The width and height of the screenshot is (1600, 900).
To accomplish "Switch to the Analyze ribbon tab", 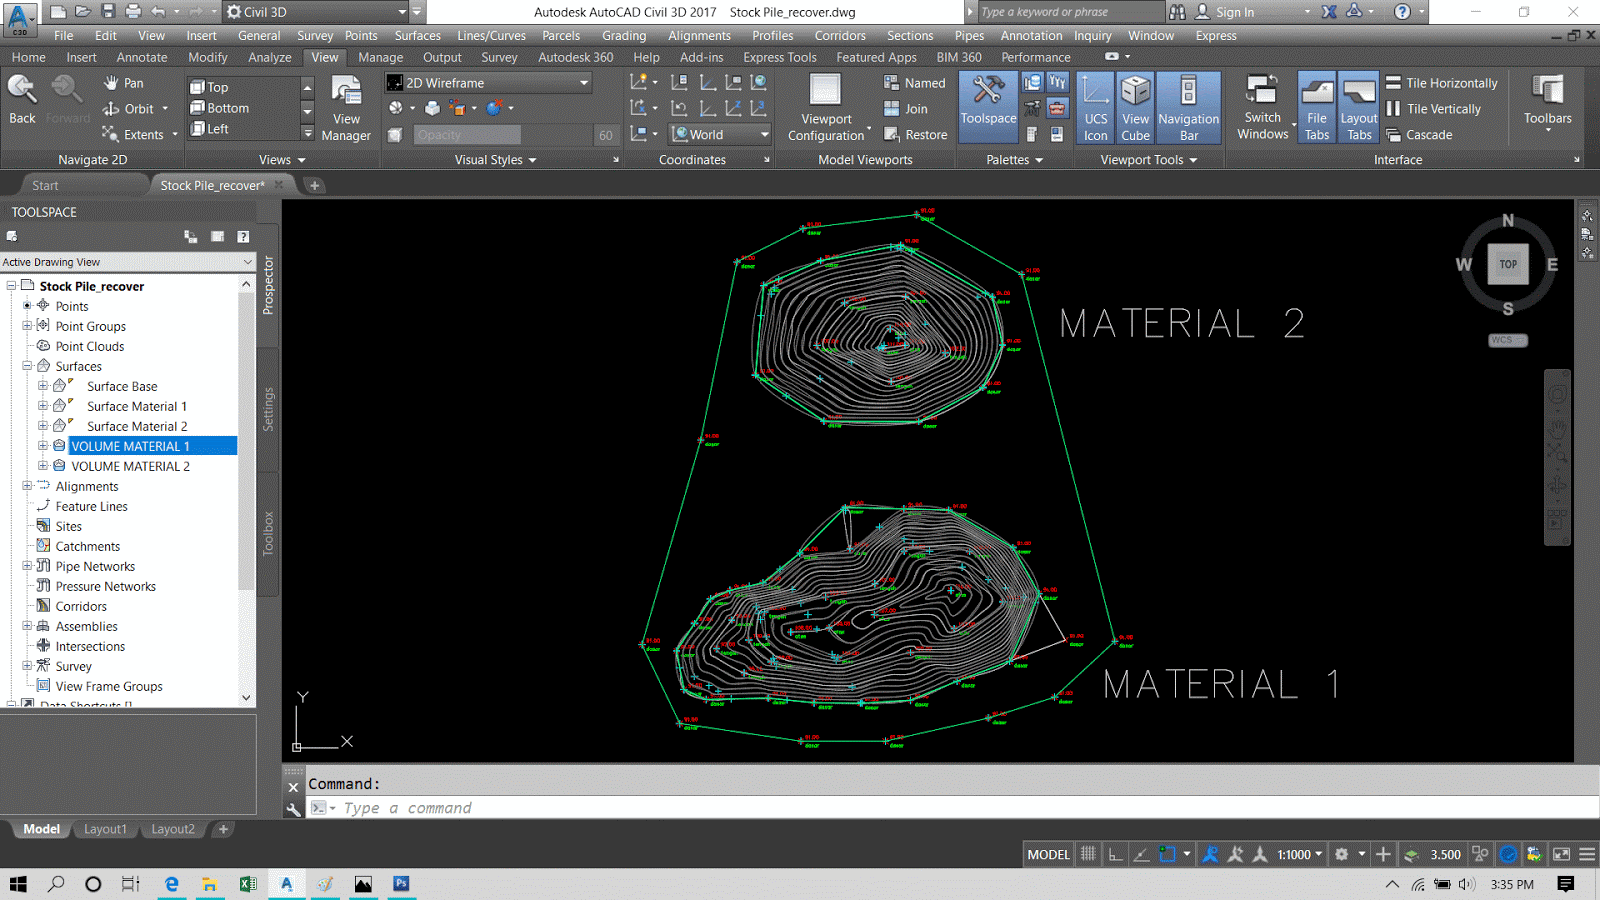I will point(269,57).
